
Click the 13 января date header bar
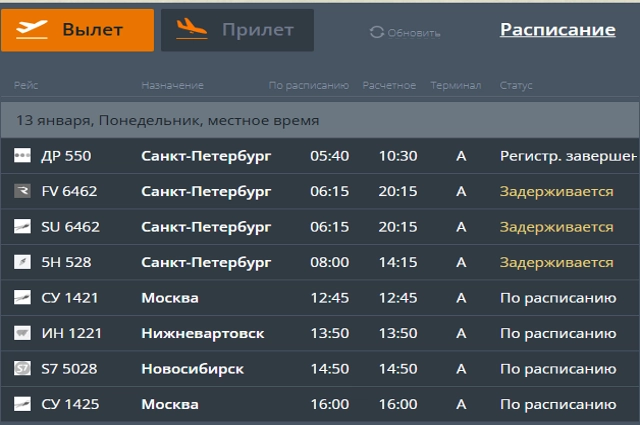click(320, 120)
